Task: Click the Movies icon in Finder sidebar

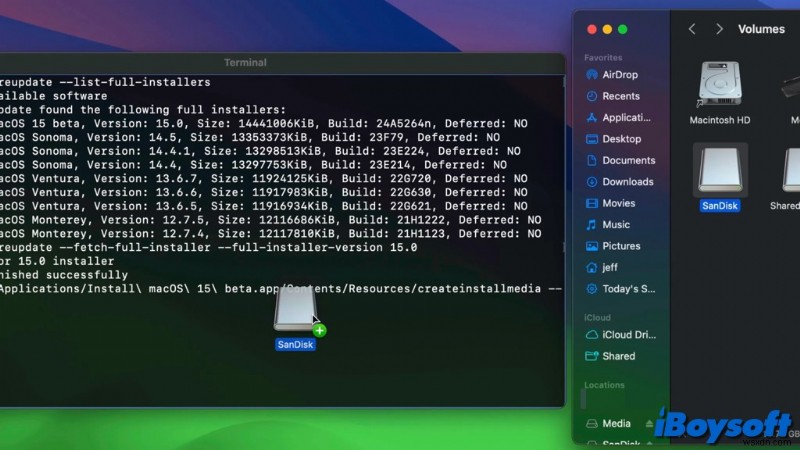Action: tap(591, 203)
